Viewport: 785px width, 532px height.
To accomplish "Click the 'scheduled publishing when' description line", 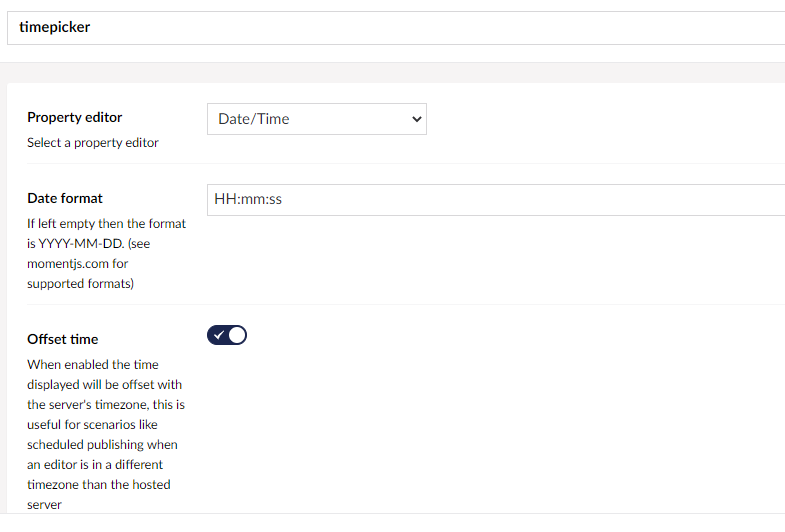I will click(102, 445).
